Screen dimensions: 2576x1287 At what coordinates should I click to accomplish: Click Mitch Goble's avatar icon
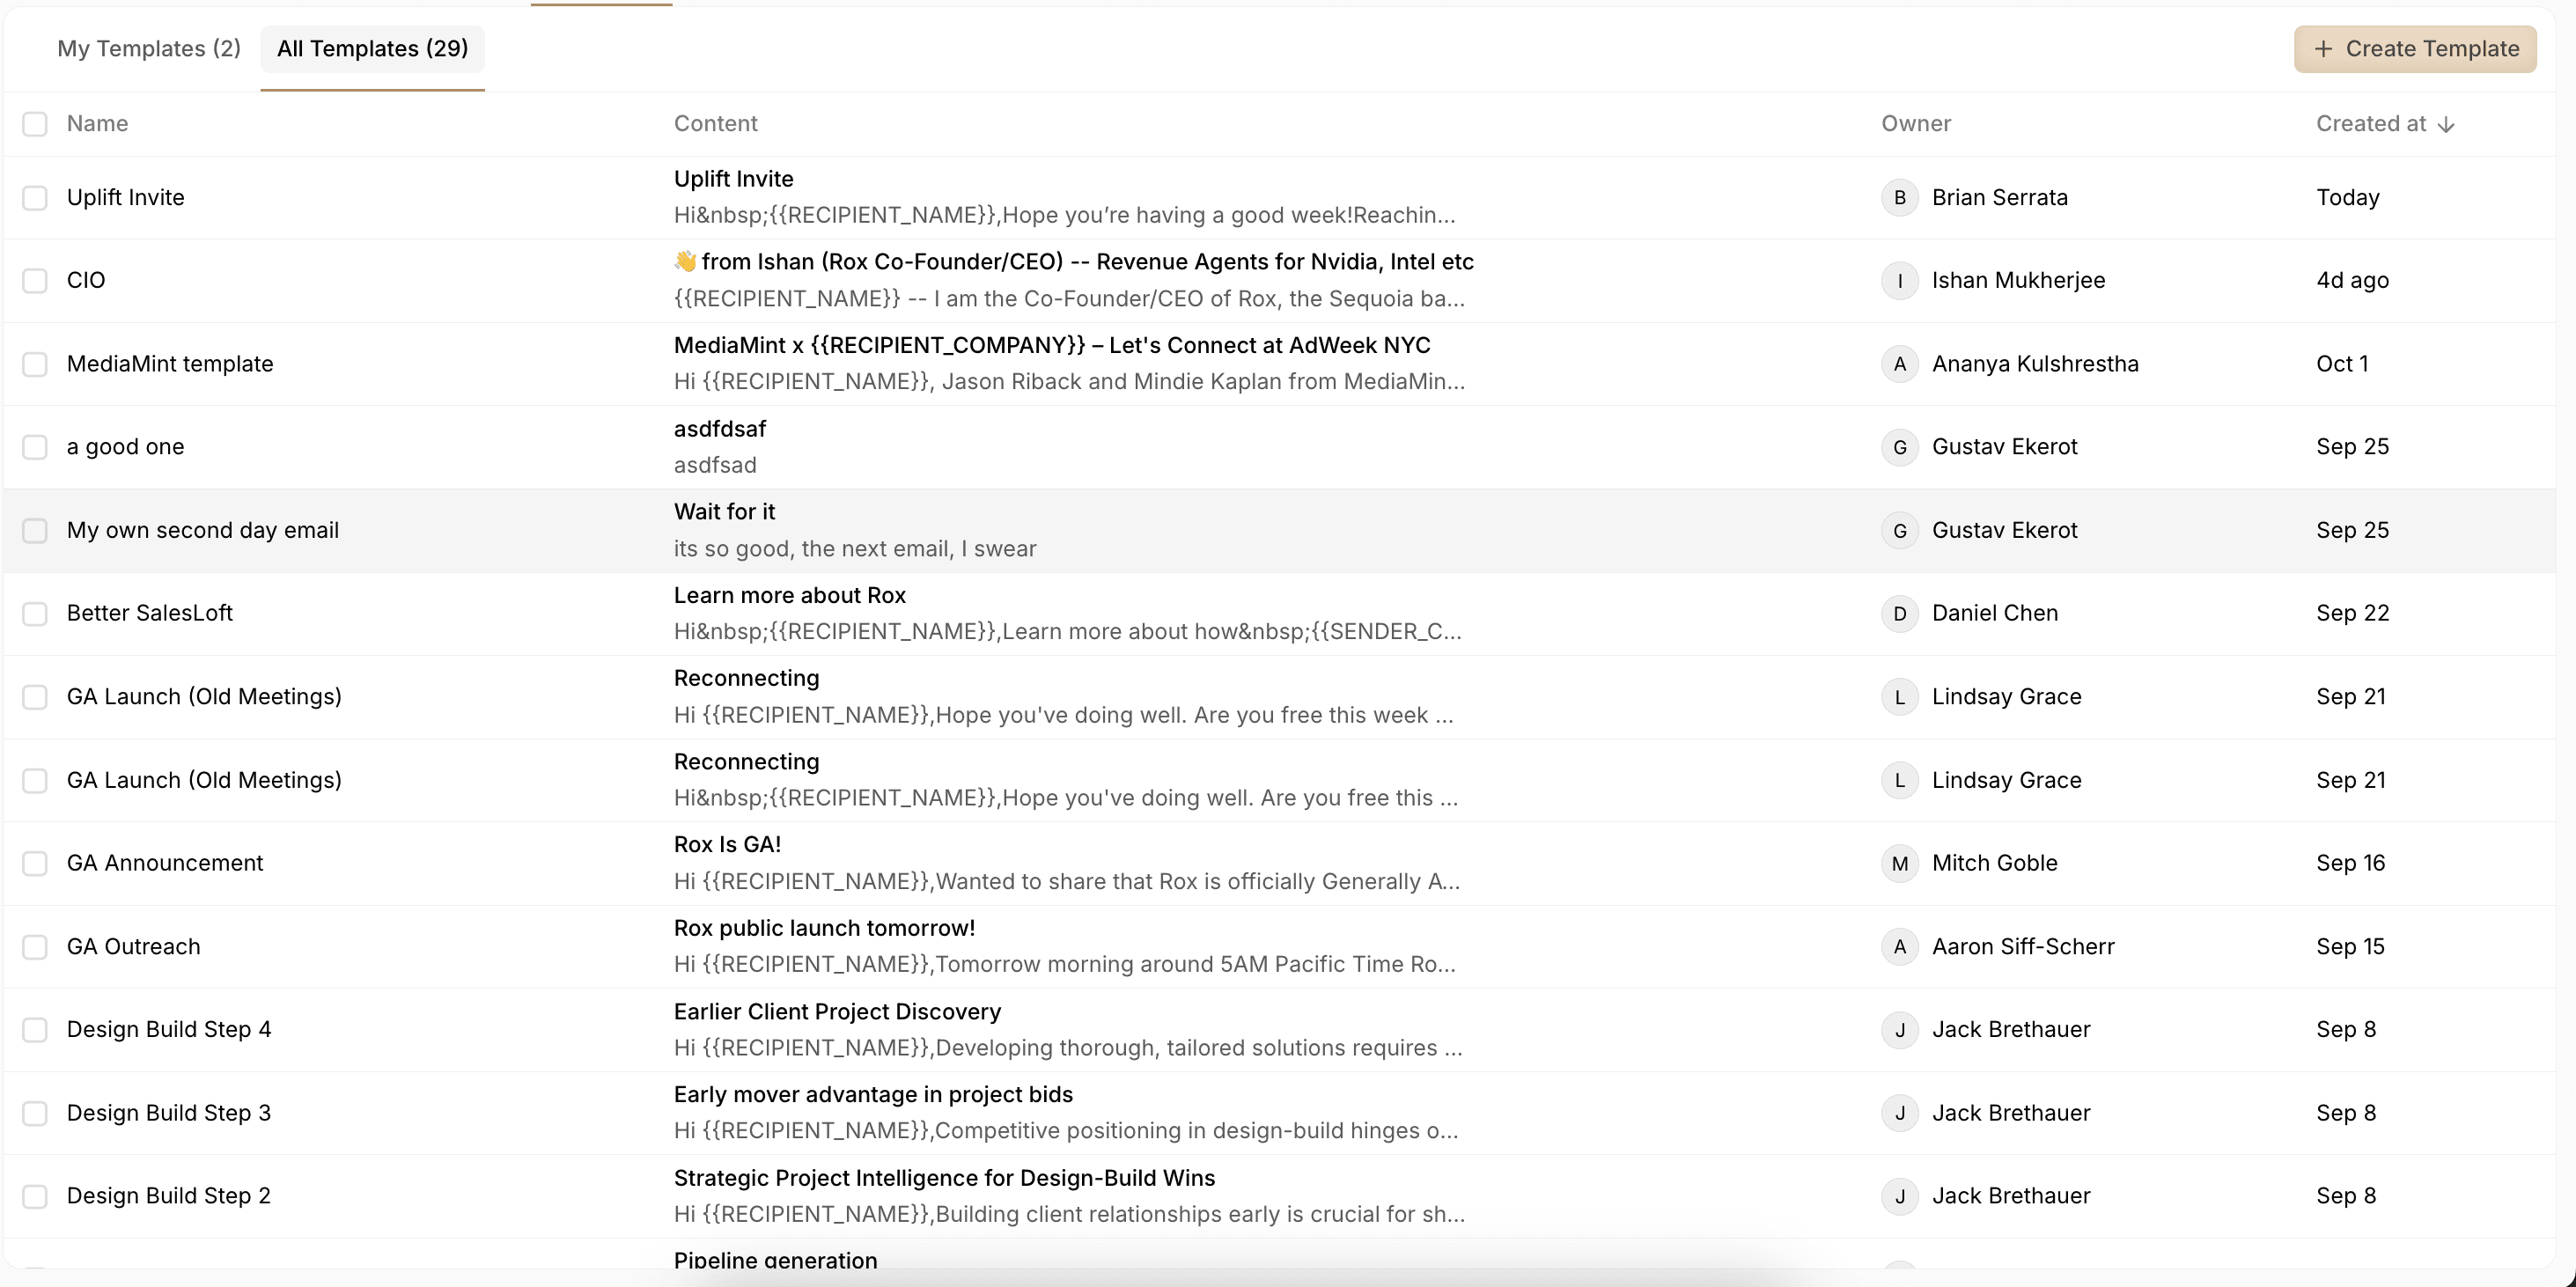click(x=1899, y=863)
